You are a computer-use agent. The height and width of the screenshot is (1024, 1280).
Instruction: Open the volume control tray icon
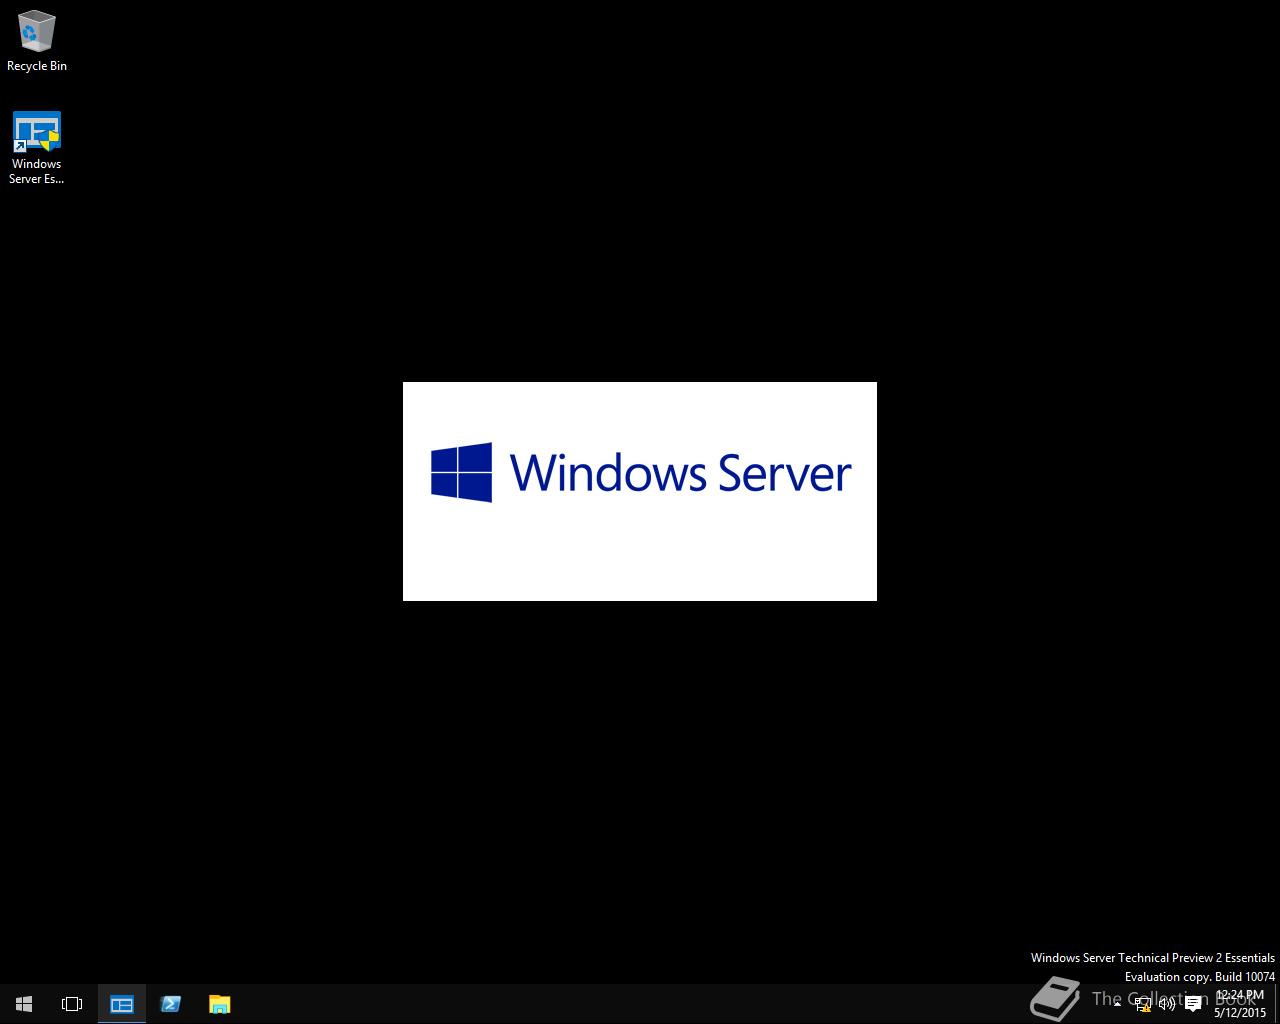point(1167,1004)
